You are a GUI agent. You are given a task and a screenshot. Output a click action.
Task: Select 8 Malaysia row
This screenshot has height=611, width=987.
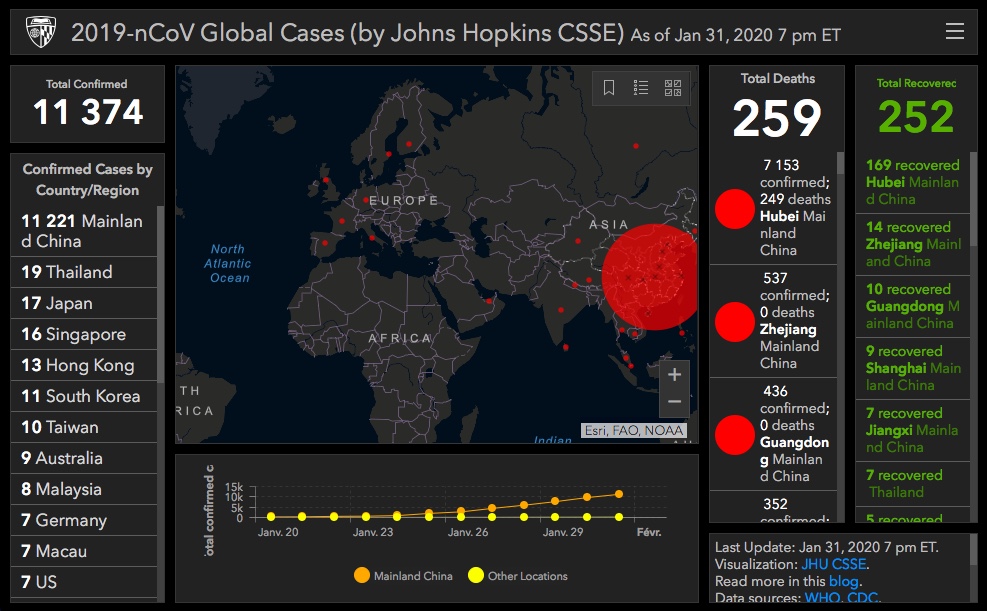pyautogui.click(x=84, y=489)
